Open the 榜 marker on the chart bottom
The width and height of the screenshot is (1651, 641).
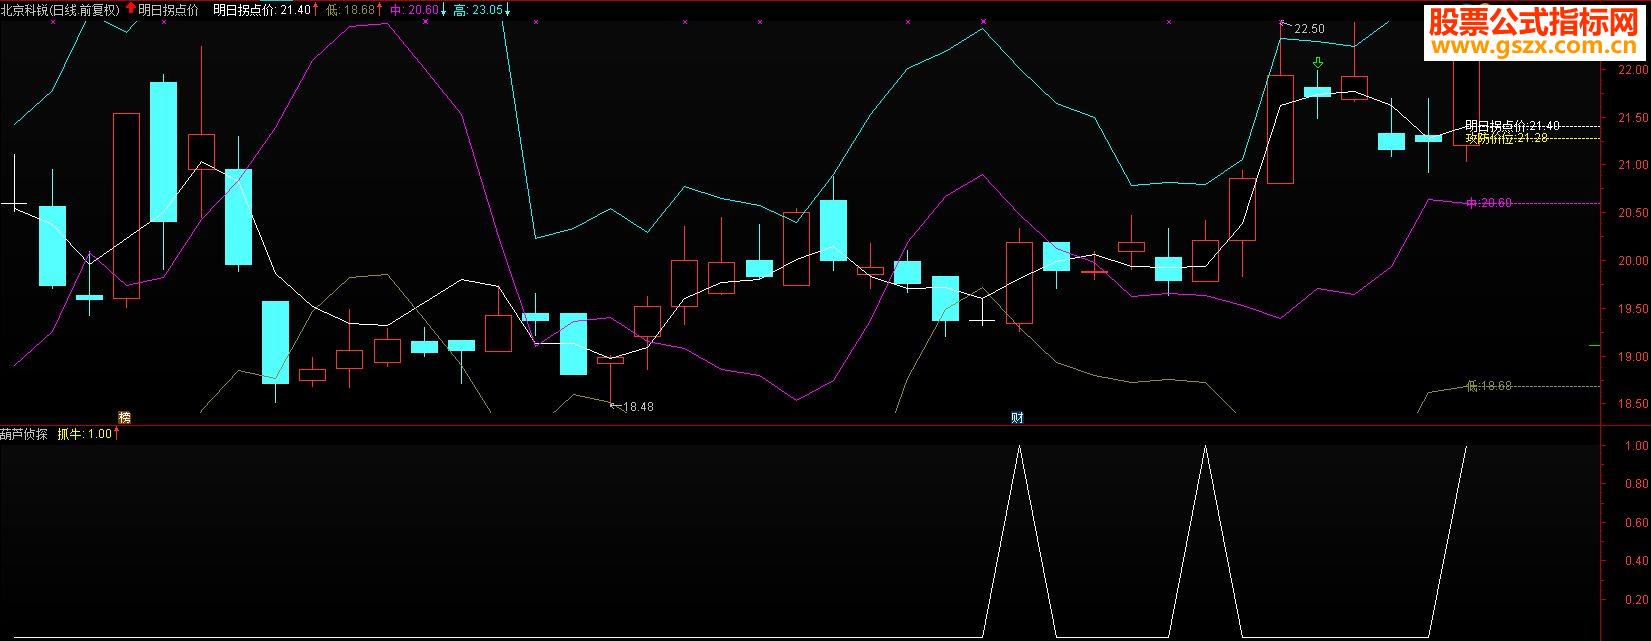click(125, 418)
